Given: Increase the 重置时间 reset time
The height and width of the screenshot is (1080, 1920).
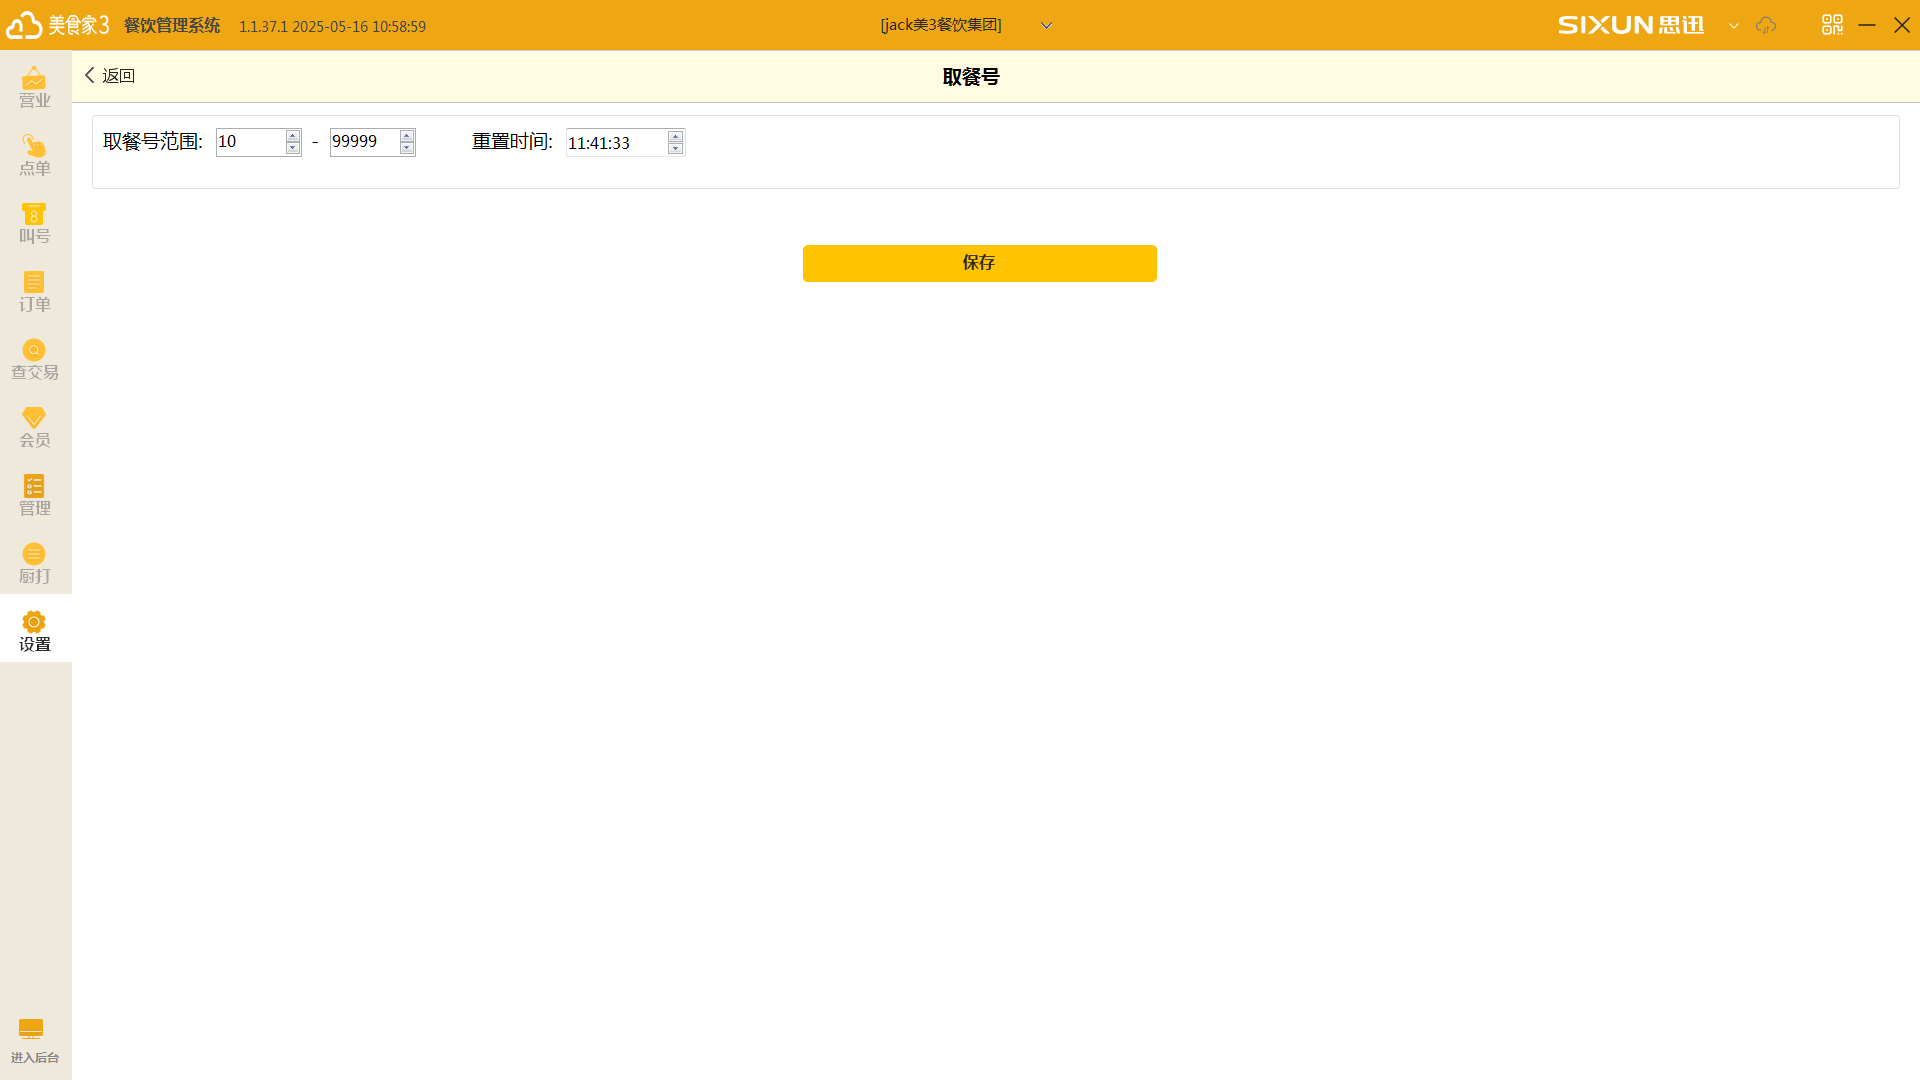Looking at the screenshot, I should (x=676, y=136).
